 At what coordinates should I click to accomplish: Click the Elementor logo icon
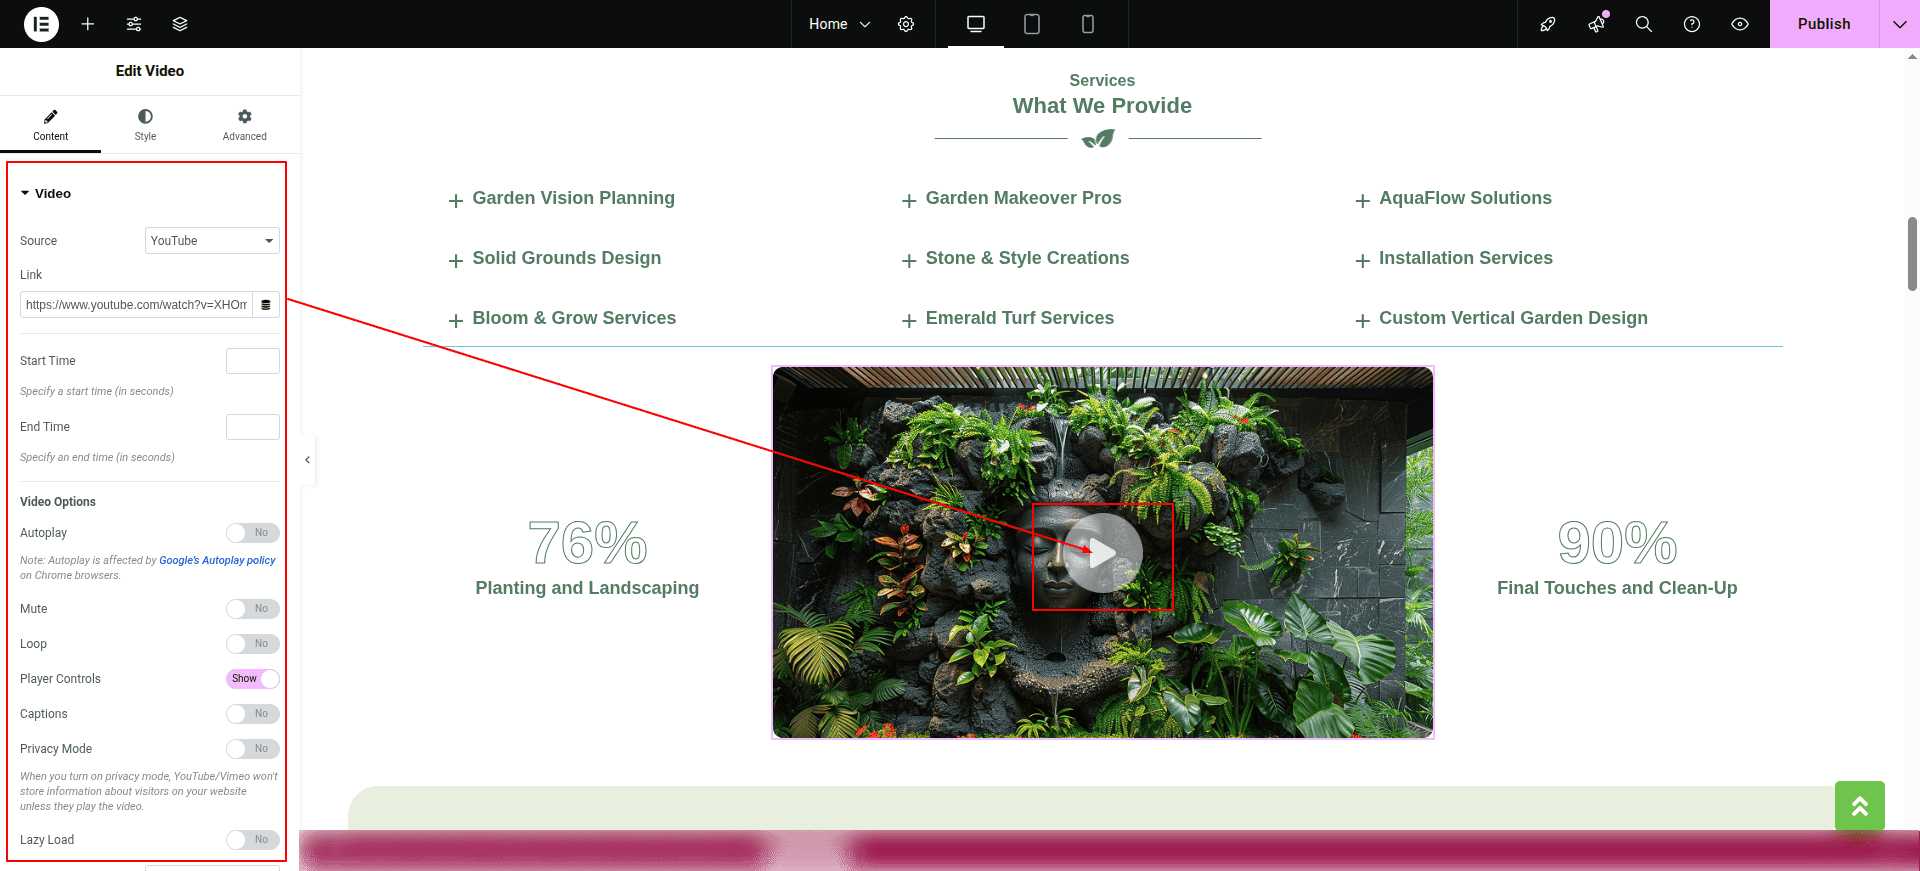(x=41, y=24)
